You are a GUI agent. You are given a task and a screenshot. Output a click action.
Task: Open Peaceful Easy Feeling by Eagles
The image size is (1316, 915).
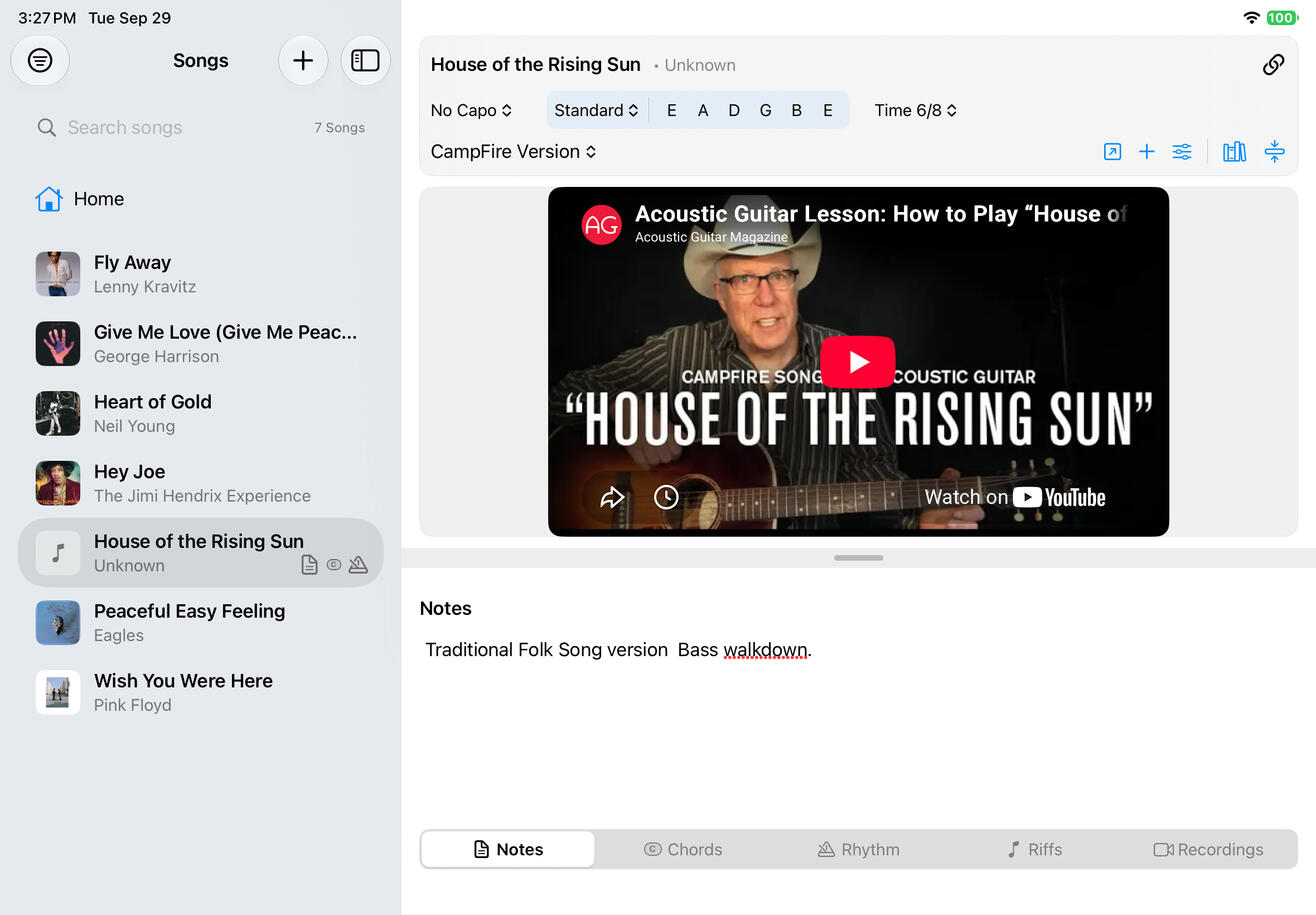point(201,622)
